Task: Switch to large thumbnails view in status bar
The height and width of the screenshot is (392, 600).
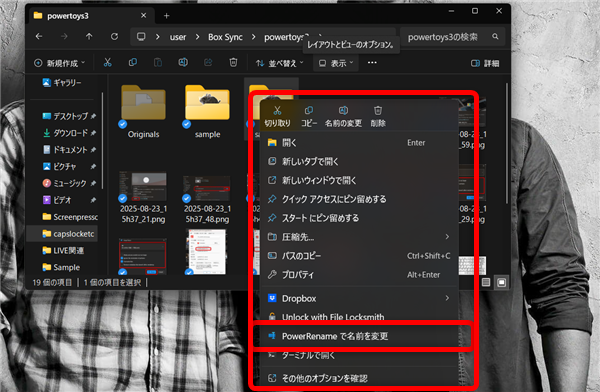Action: [501, 283]
